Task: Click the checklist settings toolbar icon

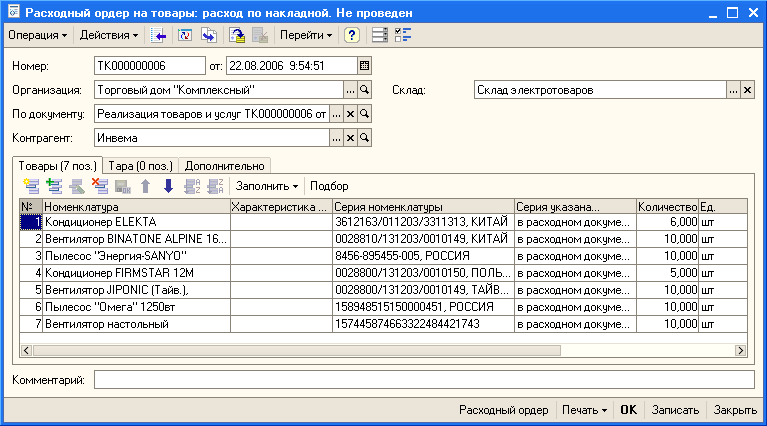Action: (403, 35)
